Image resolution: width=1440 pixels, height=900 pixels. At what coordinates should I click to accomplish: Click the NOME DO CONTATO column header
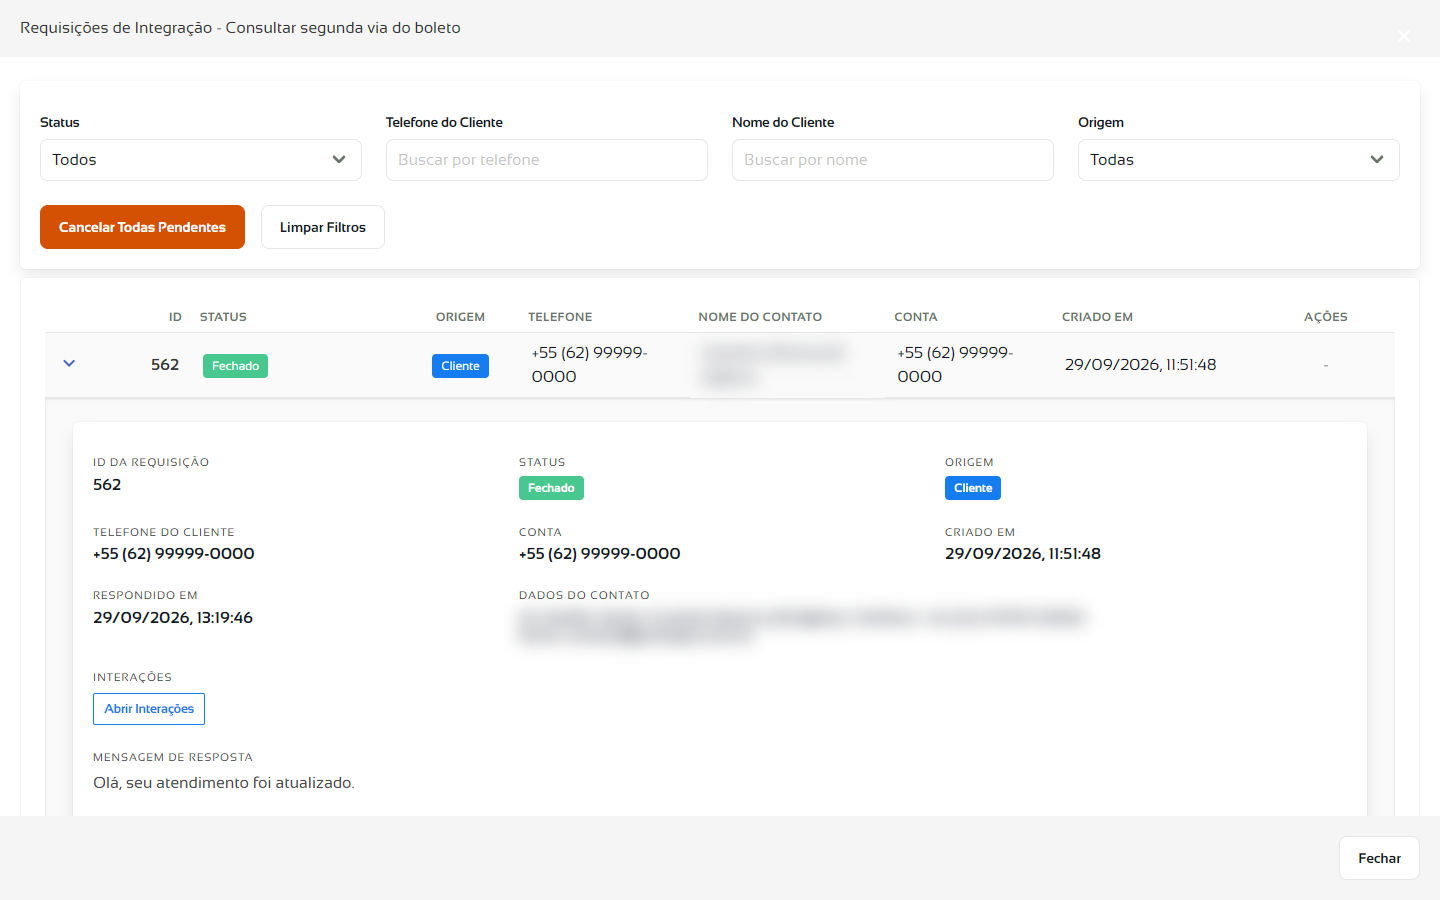(x=760, y=317)
